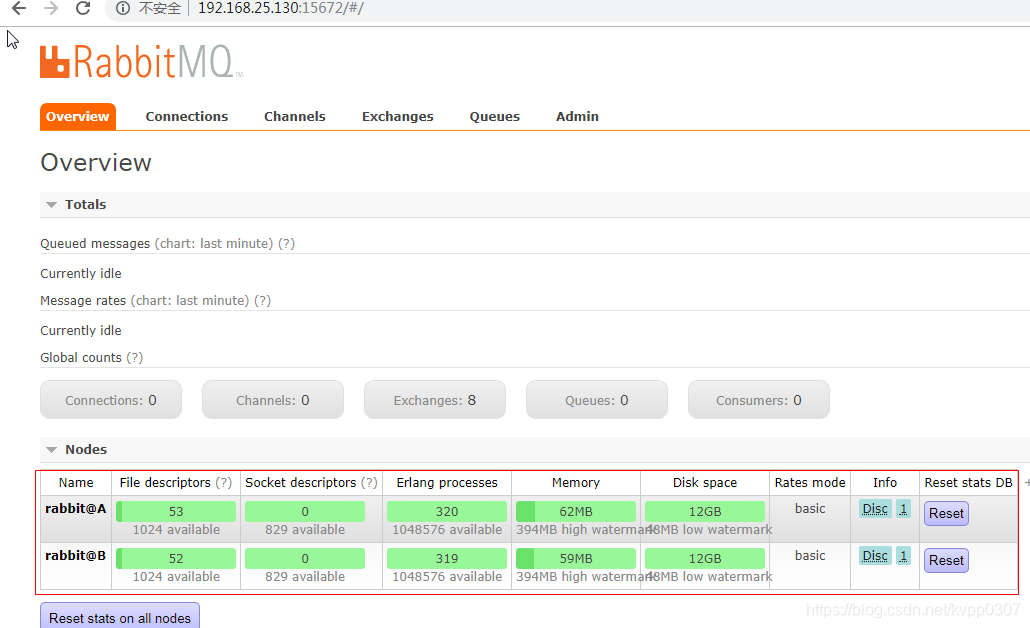Click rabbit@B disk space 12GB bar
The image size is (1030, 628).
point(705,558)
